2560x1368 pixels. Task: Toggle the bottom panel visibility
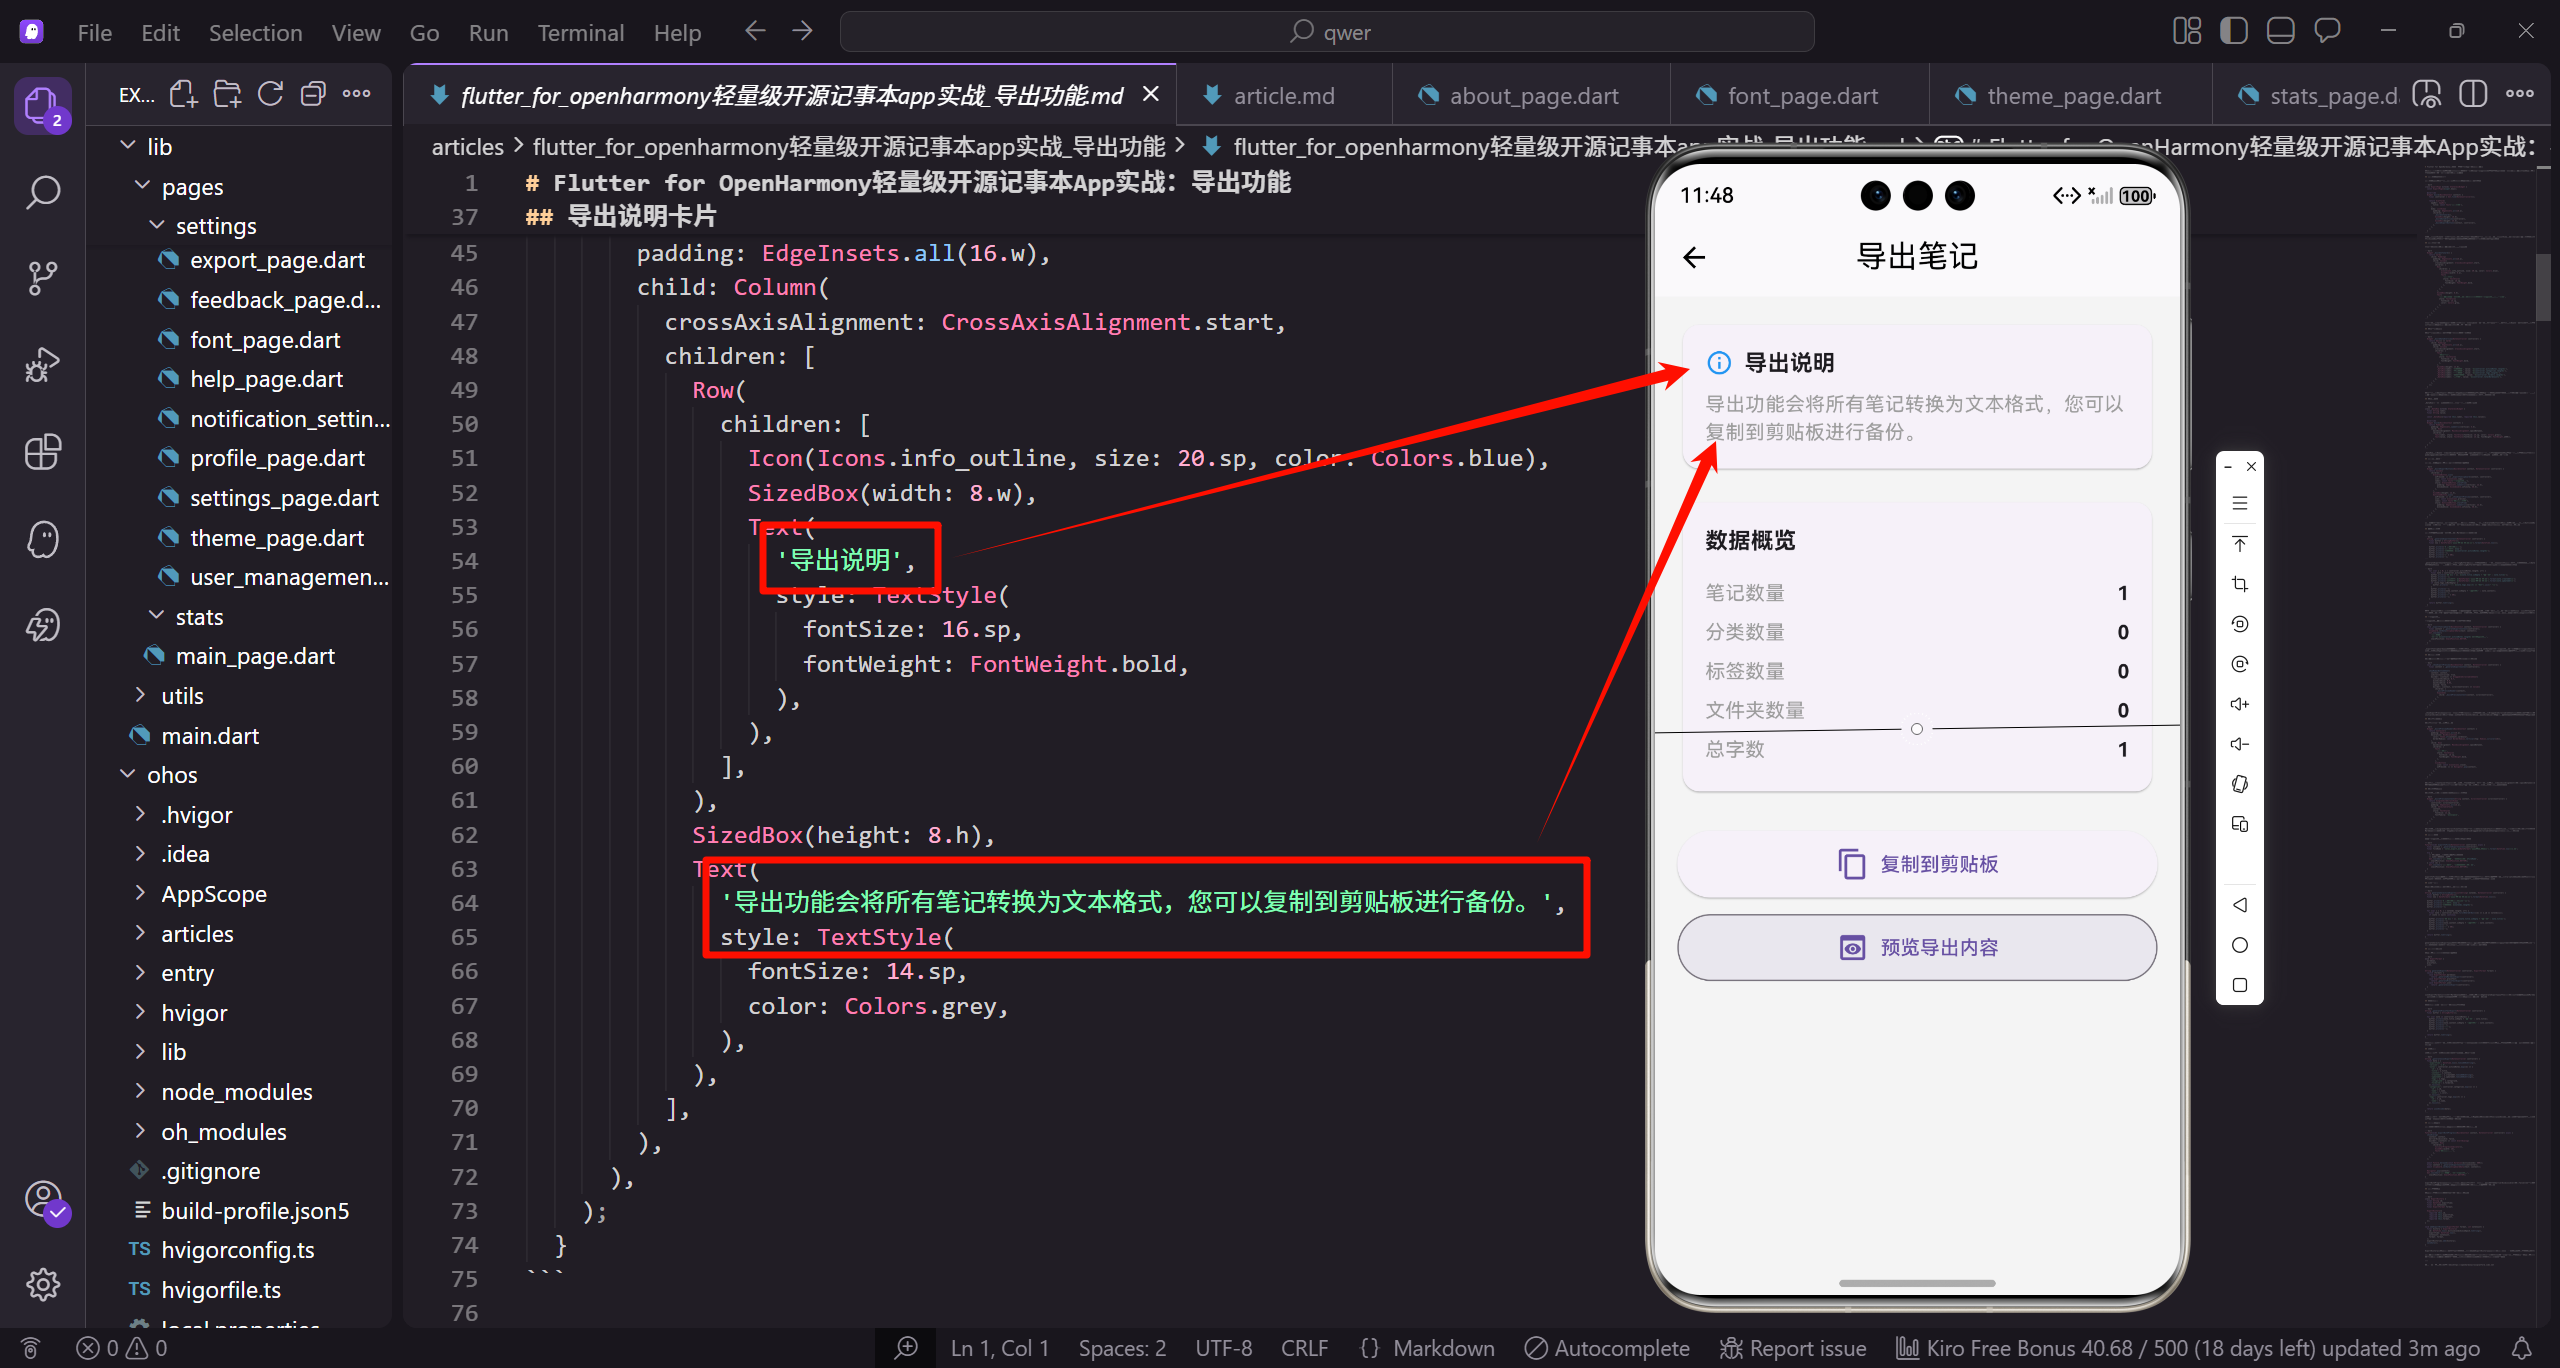pos(2280,31)
